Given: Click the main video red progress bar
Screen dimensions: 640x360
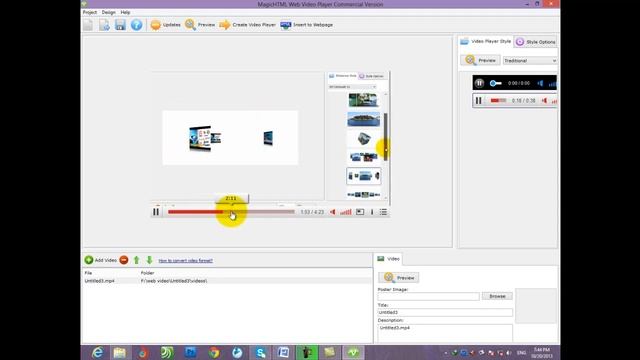Looking at the screenshot, I should click(231, 212).
